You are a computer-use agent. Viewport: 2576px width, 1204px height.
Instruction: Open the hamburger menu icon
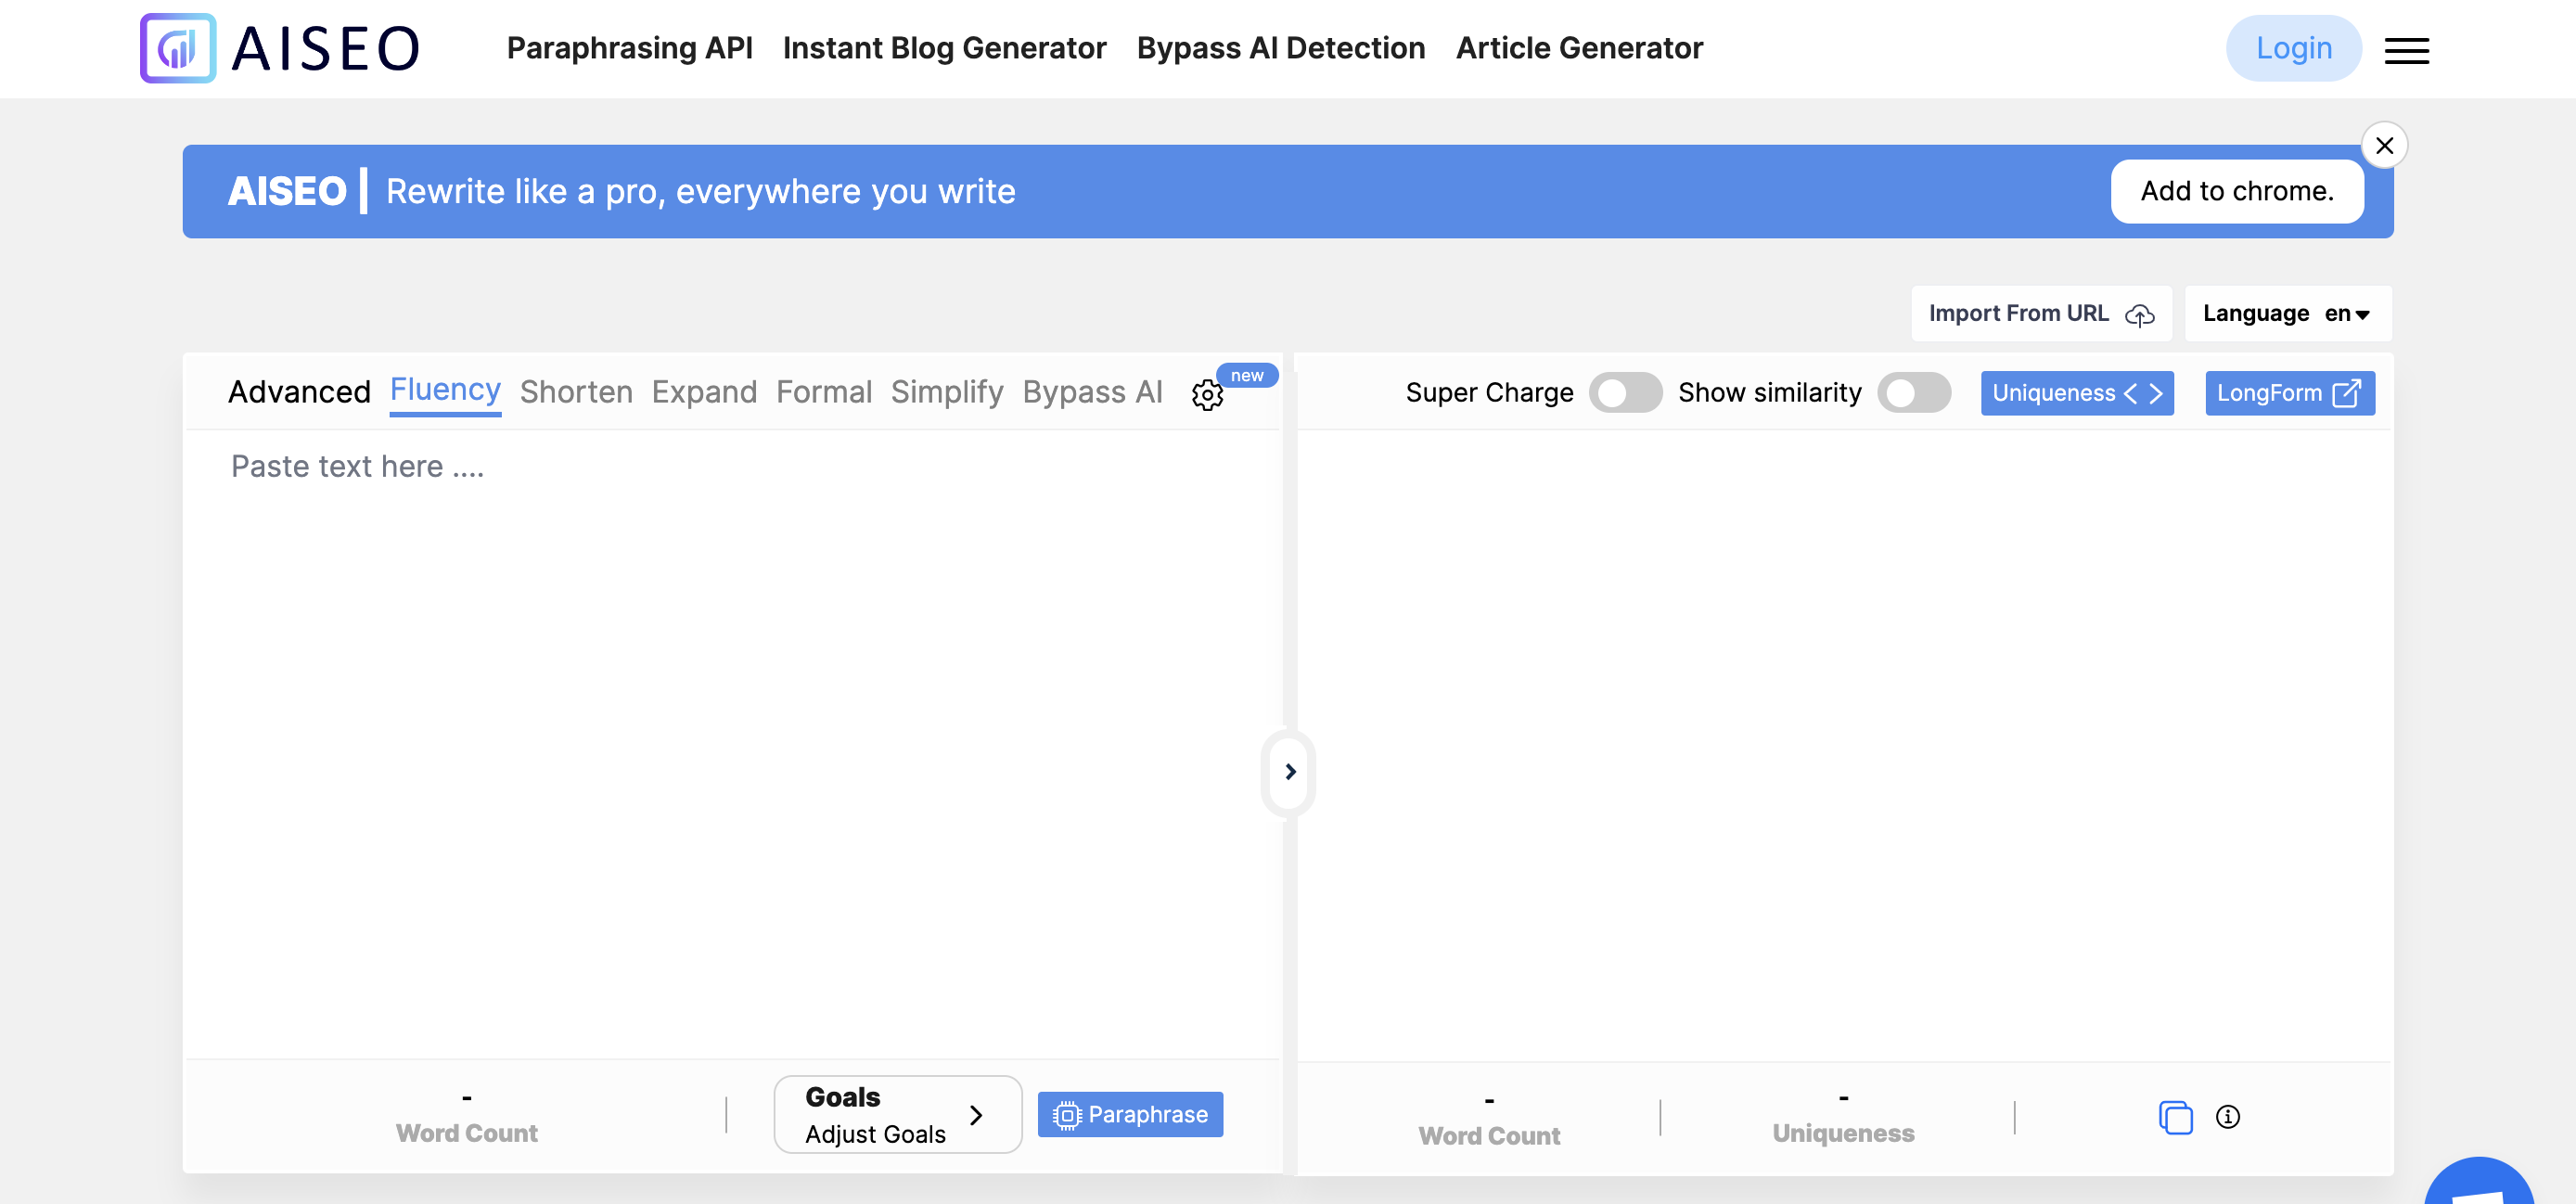click(x=2406, y=50)
